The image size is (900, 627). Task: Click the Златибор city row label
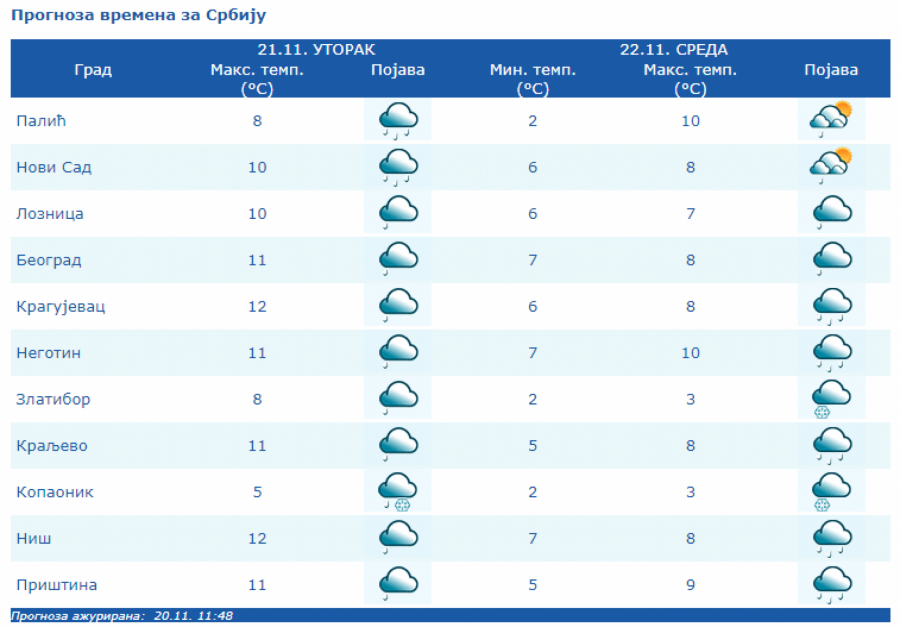pos(54,399)
